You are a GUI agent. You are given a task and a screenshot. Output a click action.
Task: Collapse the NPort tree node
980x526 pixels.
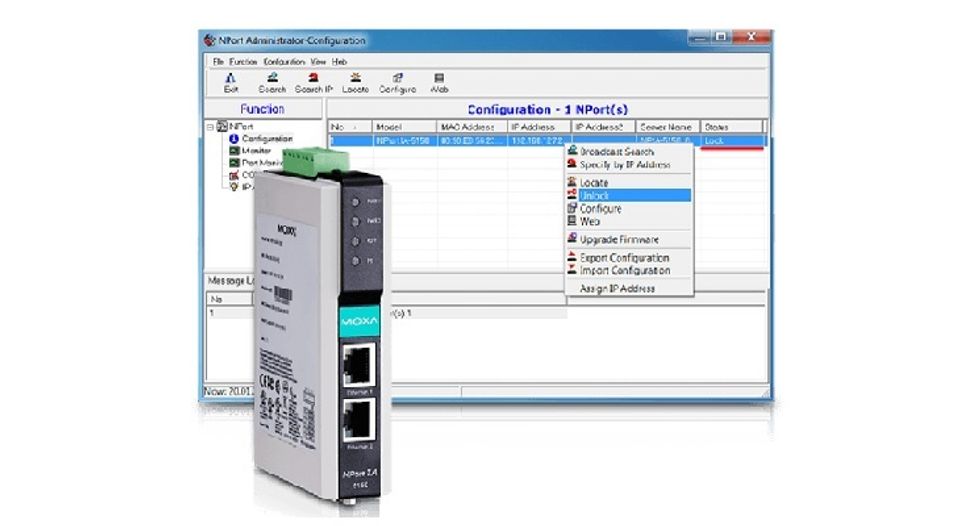[x=211, y=127]
